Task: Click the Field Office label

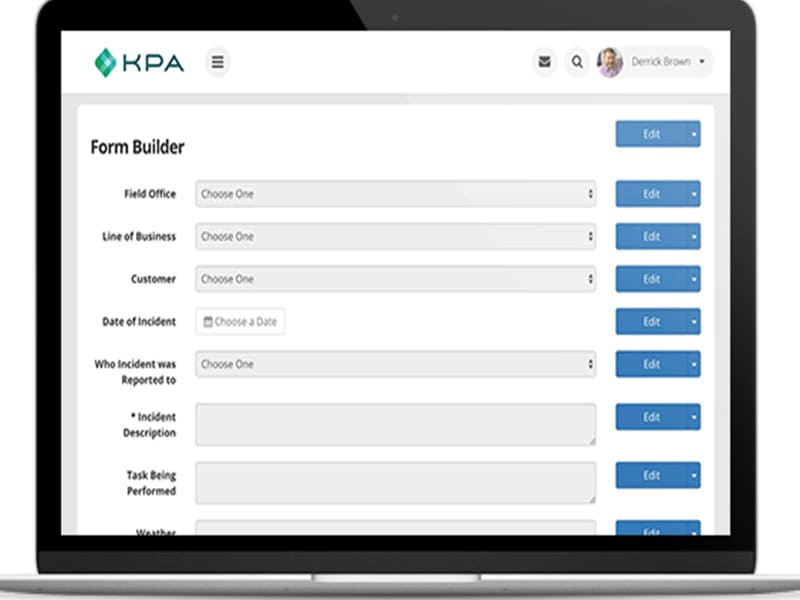Action: pos(150,194)
